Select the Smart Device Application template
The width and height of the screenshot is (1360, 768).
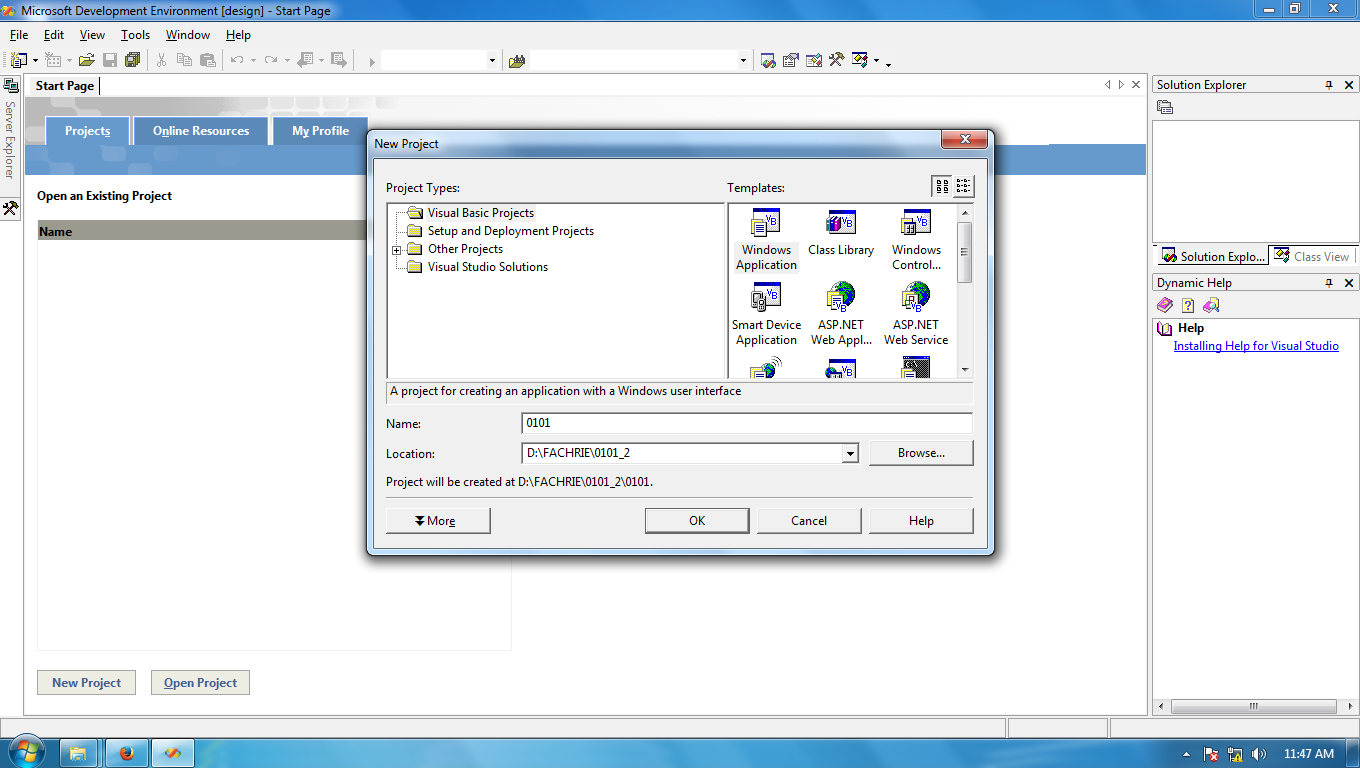(766, 315)
